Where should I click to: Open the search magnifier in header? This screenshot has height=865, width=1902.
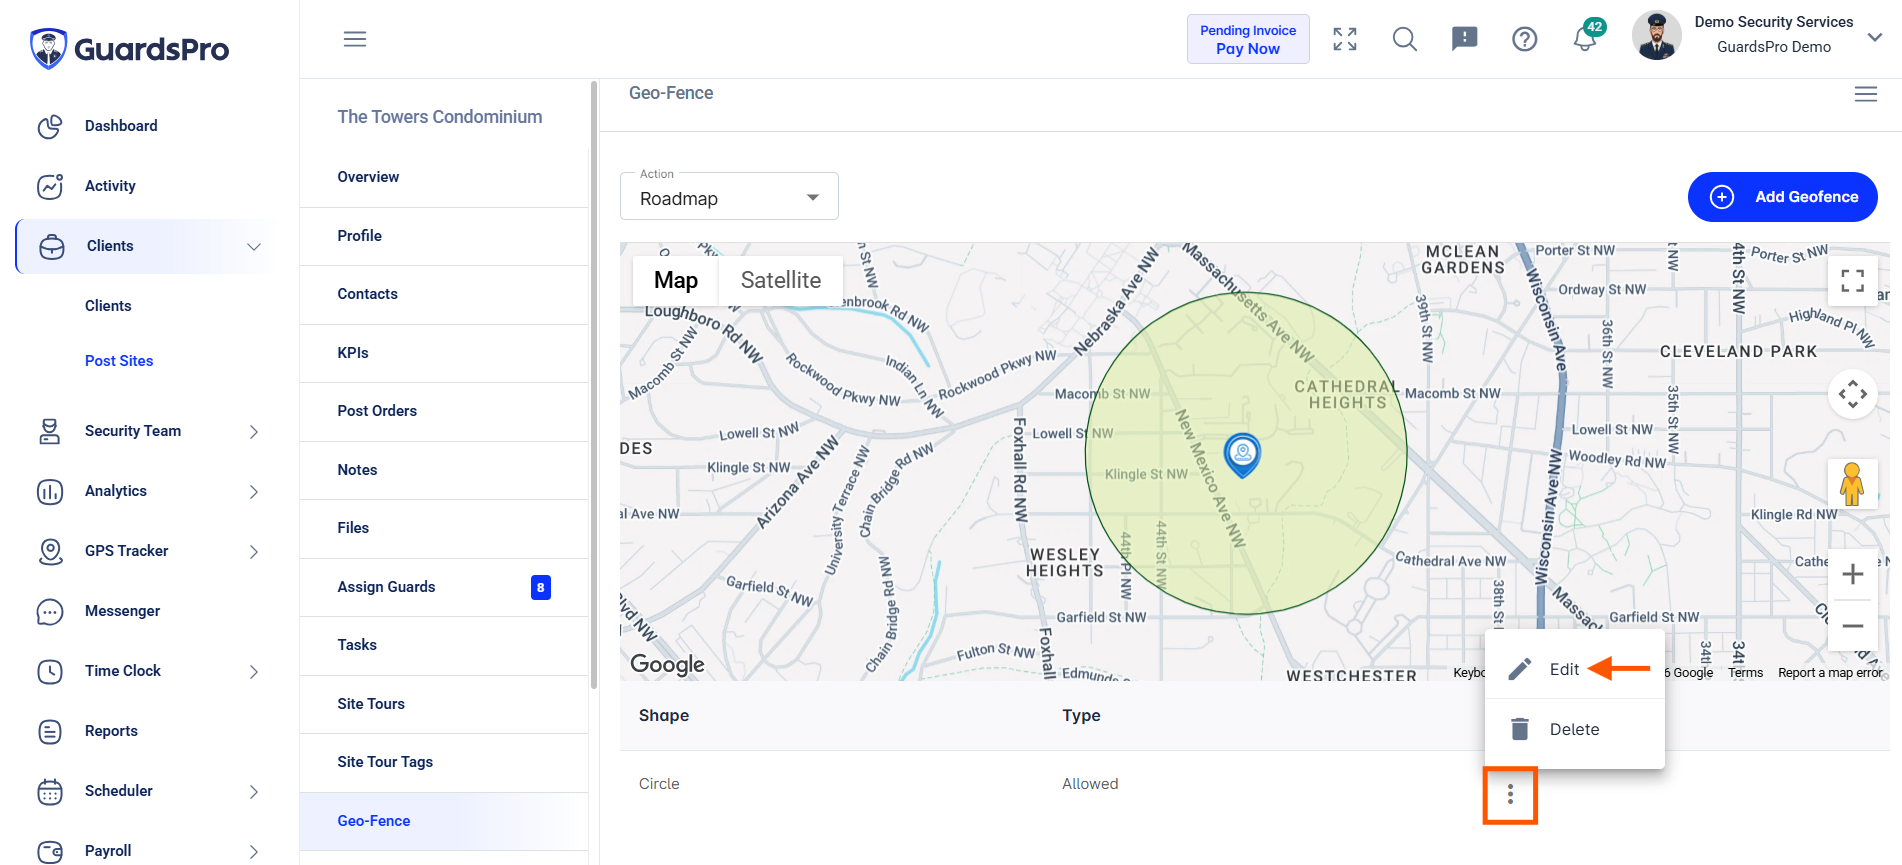pyautogui.click(x=1405, y=39)
